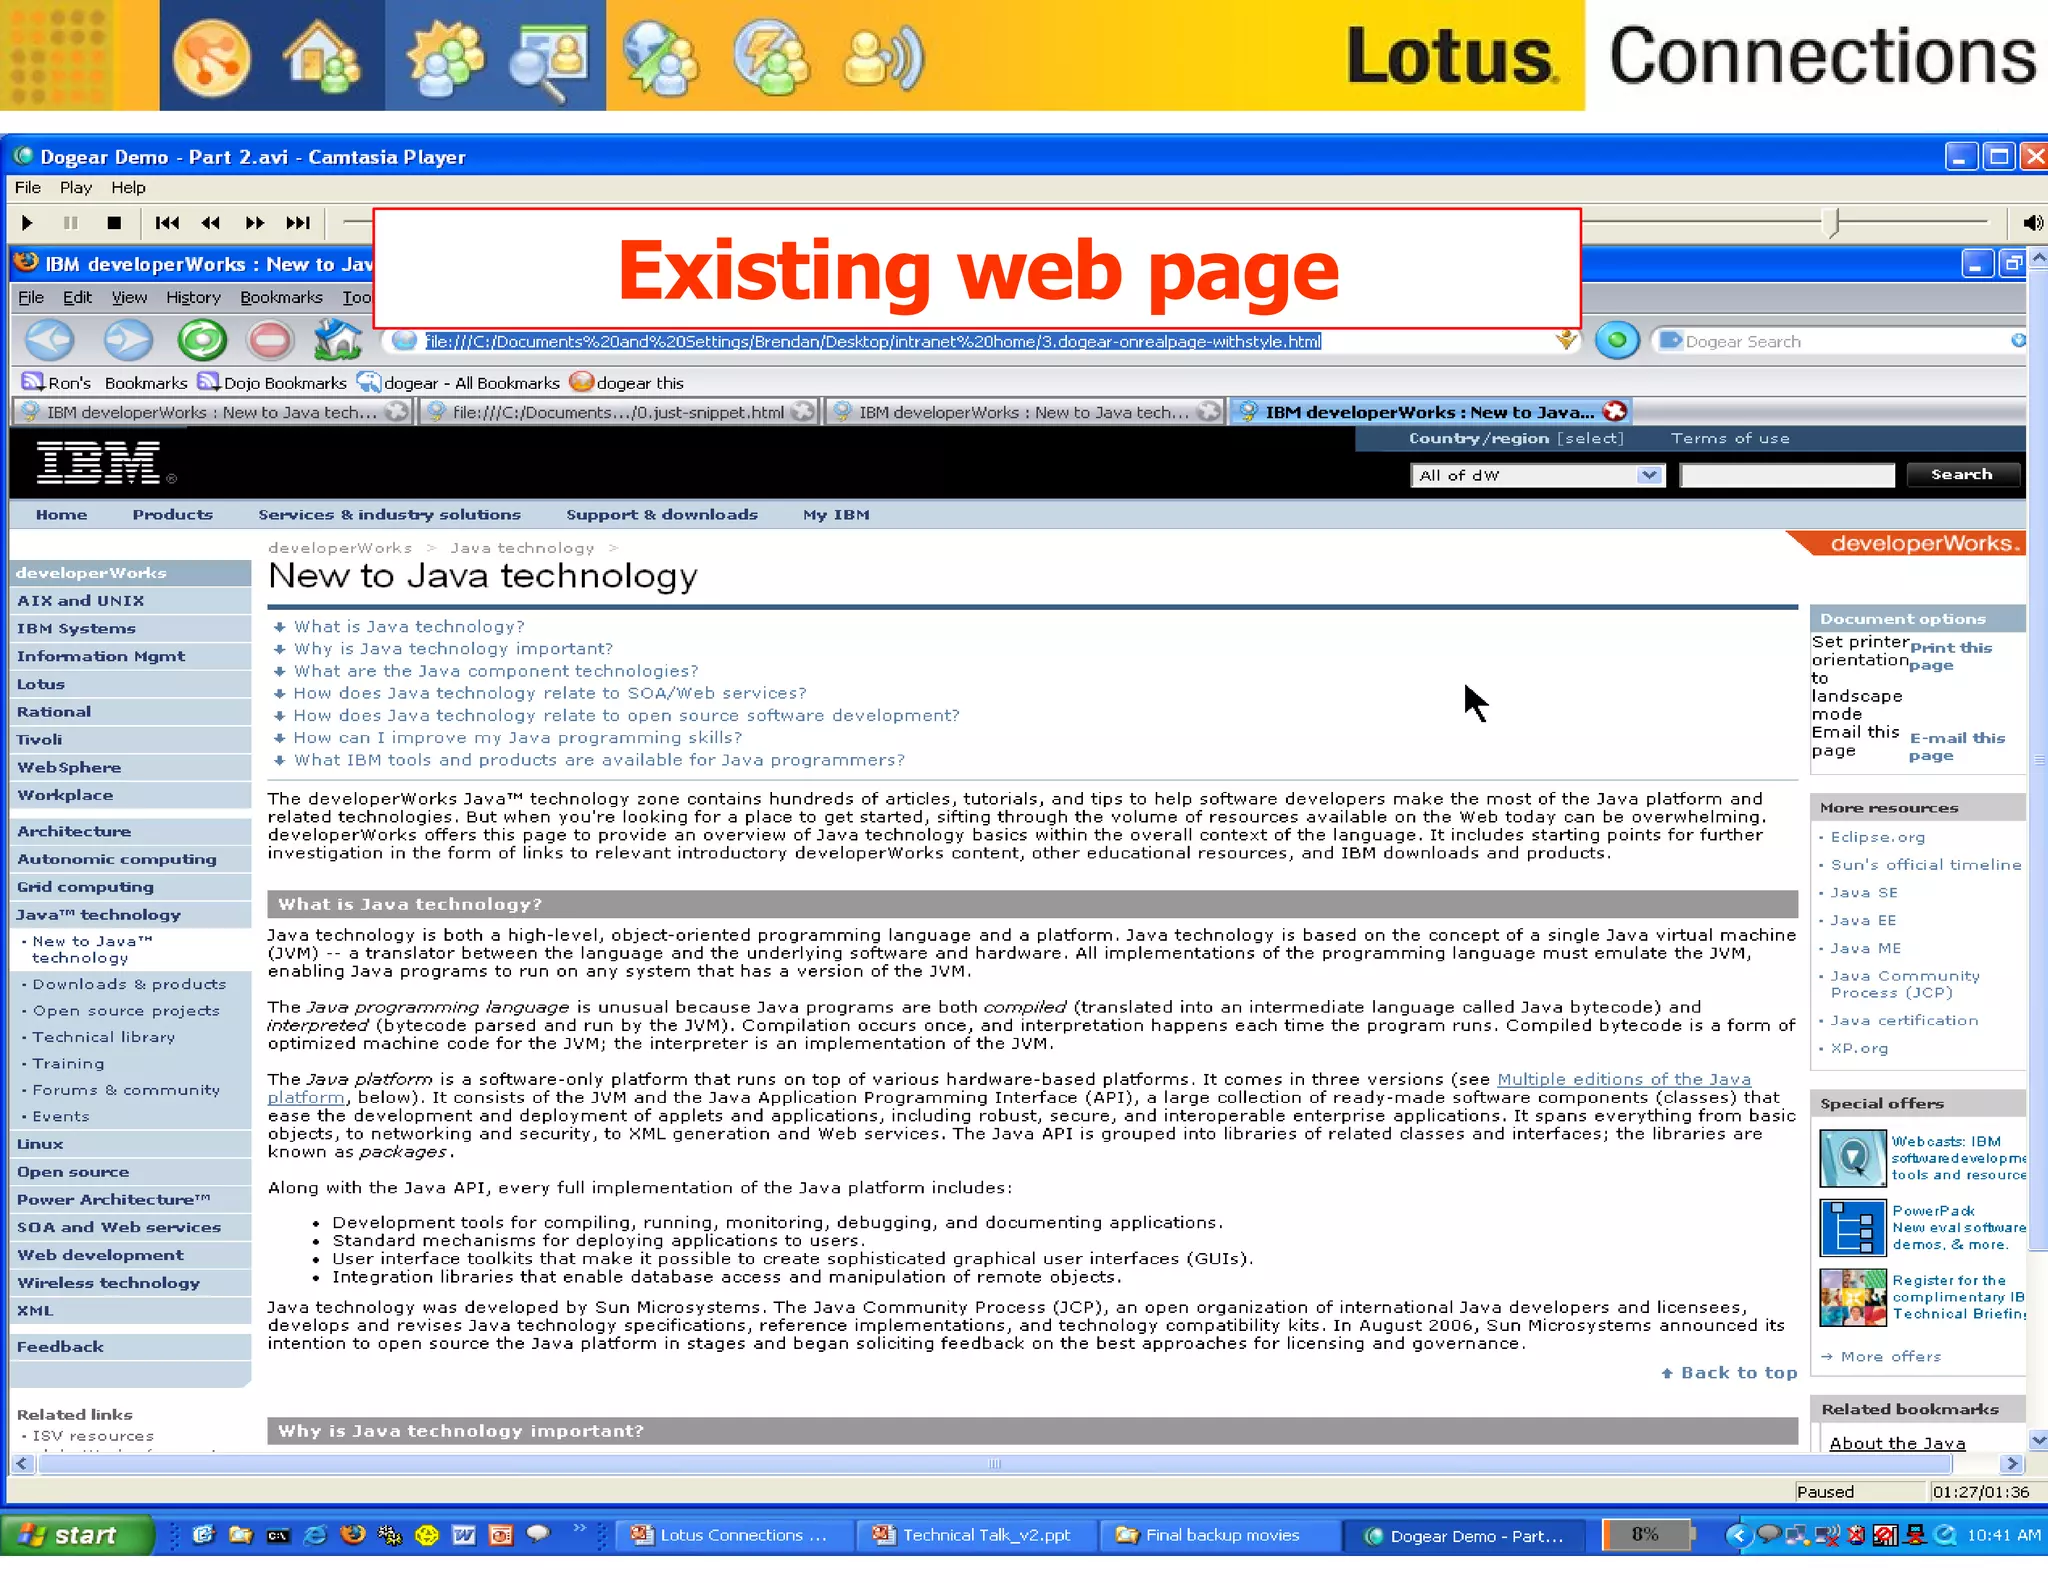This screenshot has width=2048, height=1583.
Task: Click the IBM Search button
Action: [x=1961, y=475]
